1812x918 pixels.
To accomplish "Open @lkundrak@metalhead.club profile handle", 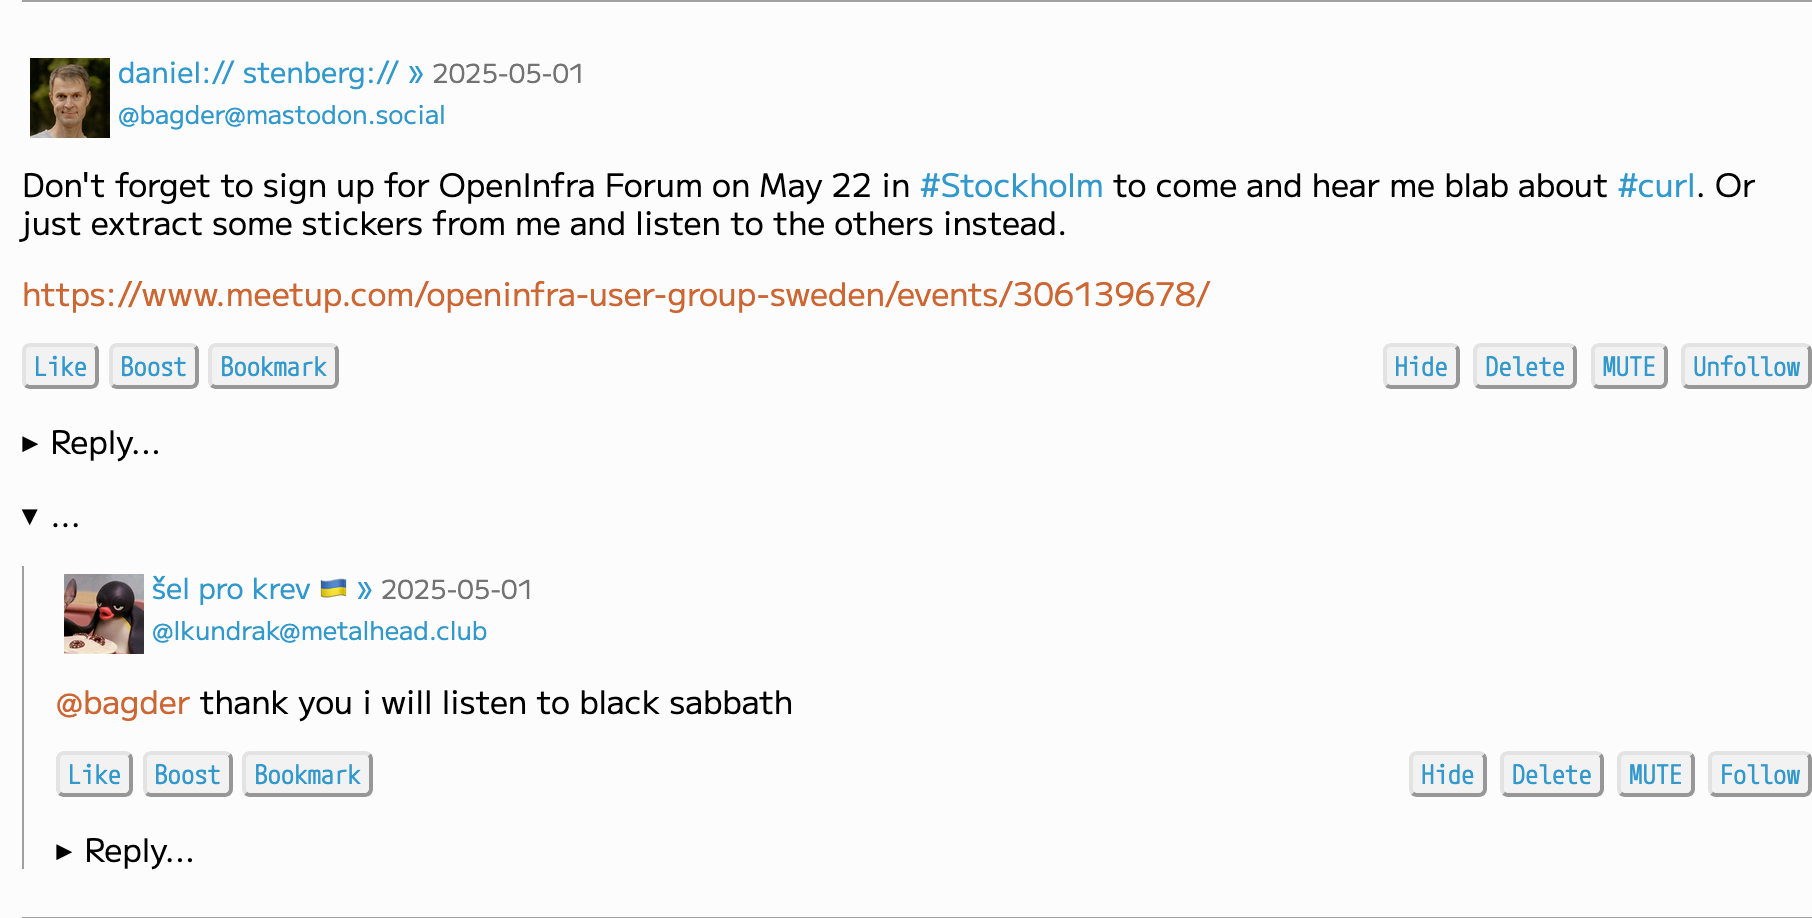I will pos(319,632).
